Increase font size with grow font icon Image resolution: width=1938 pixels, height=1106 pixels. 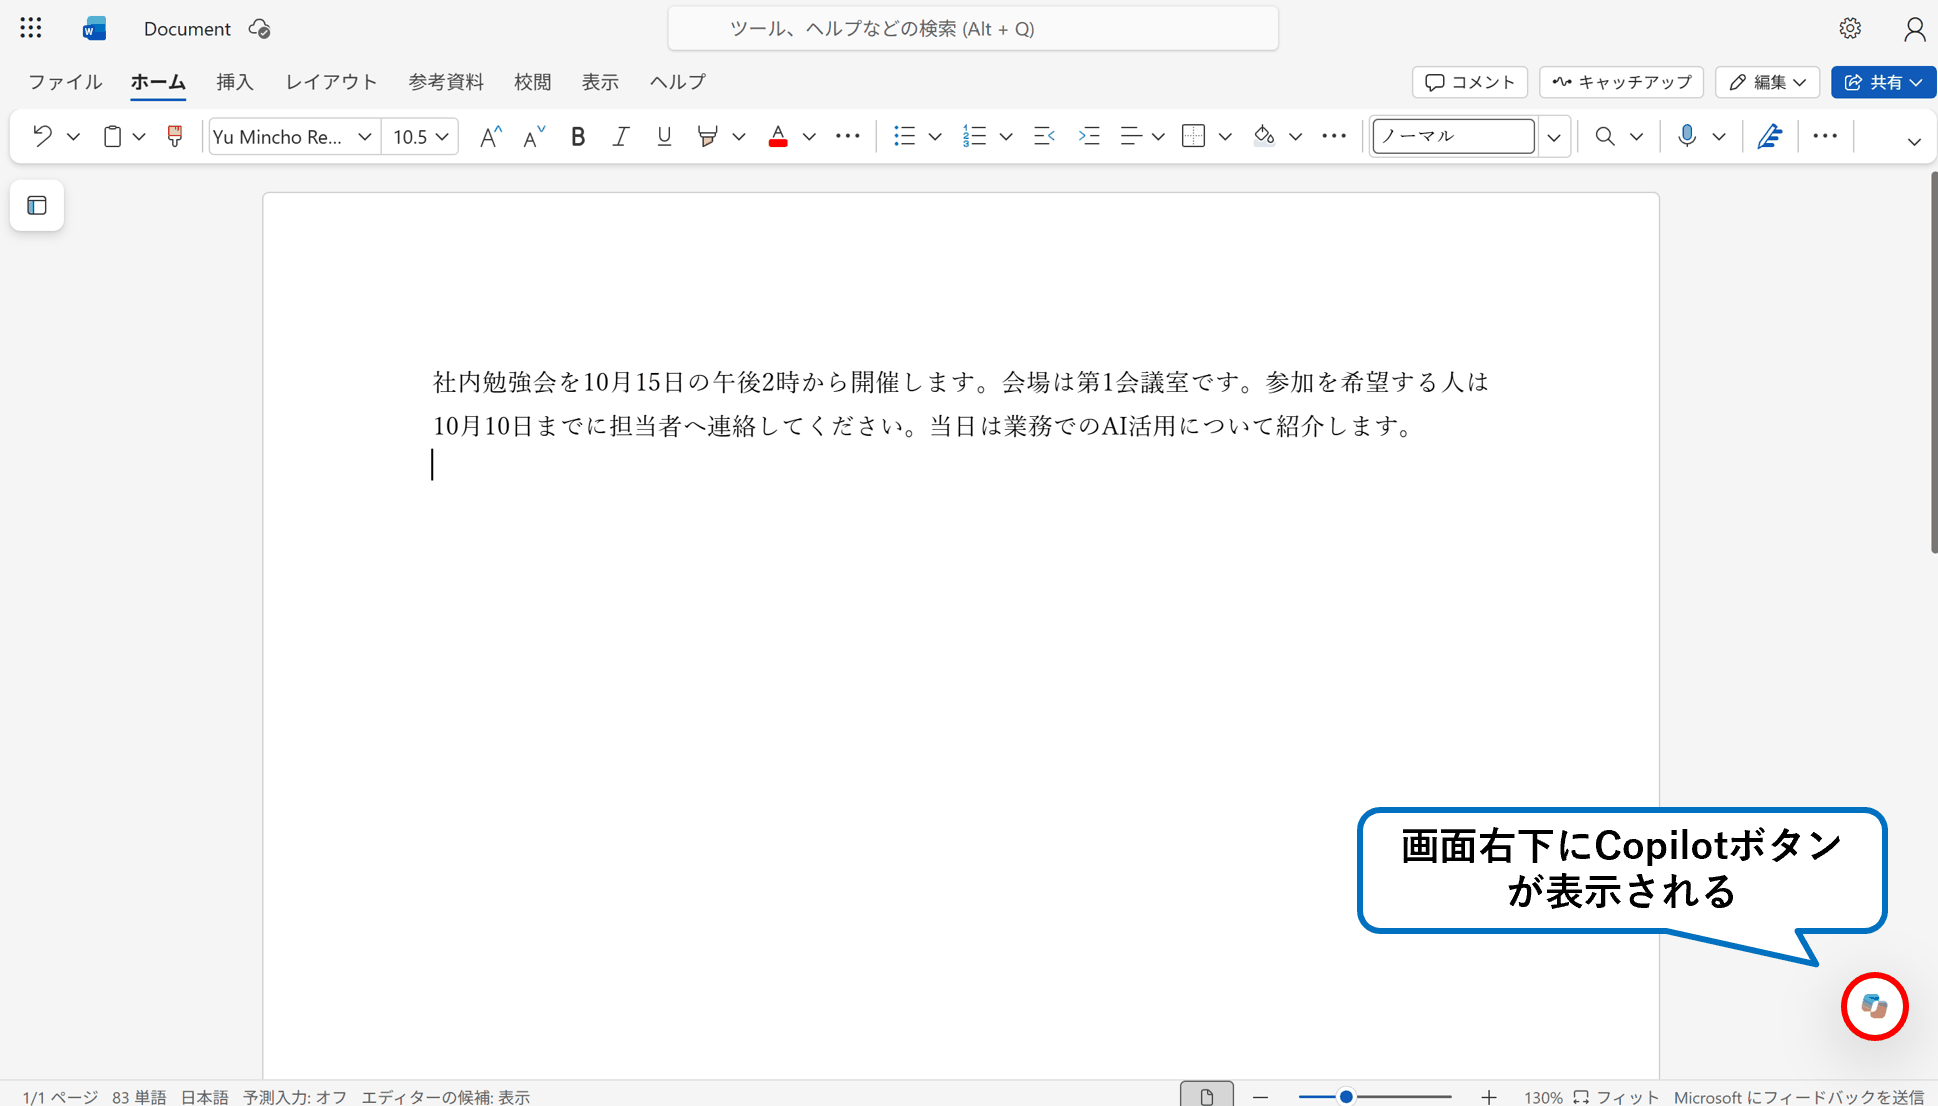490,136
